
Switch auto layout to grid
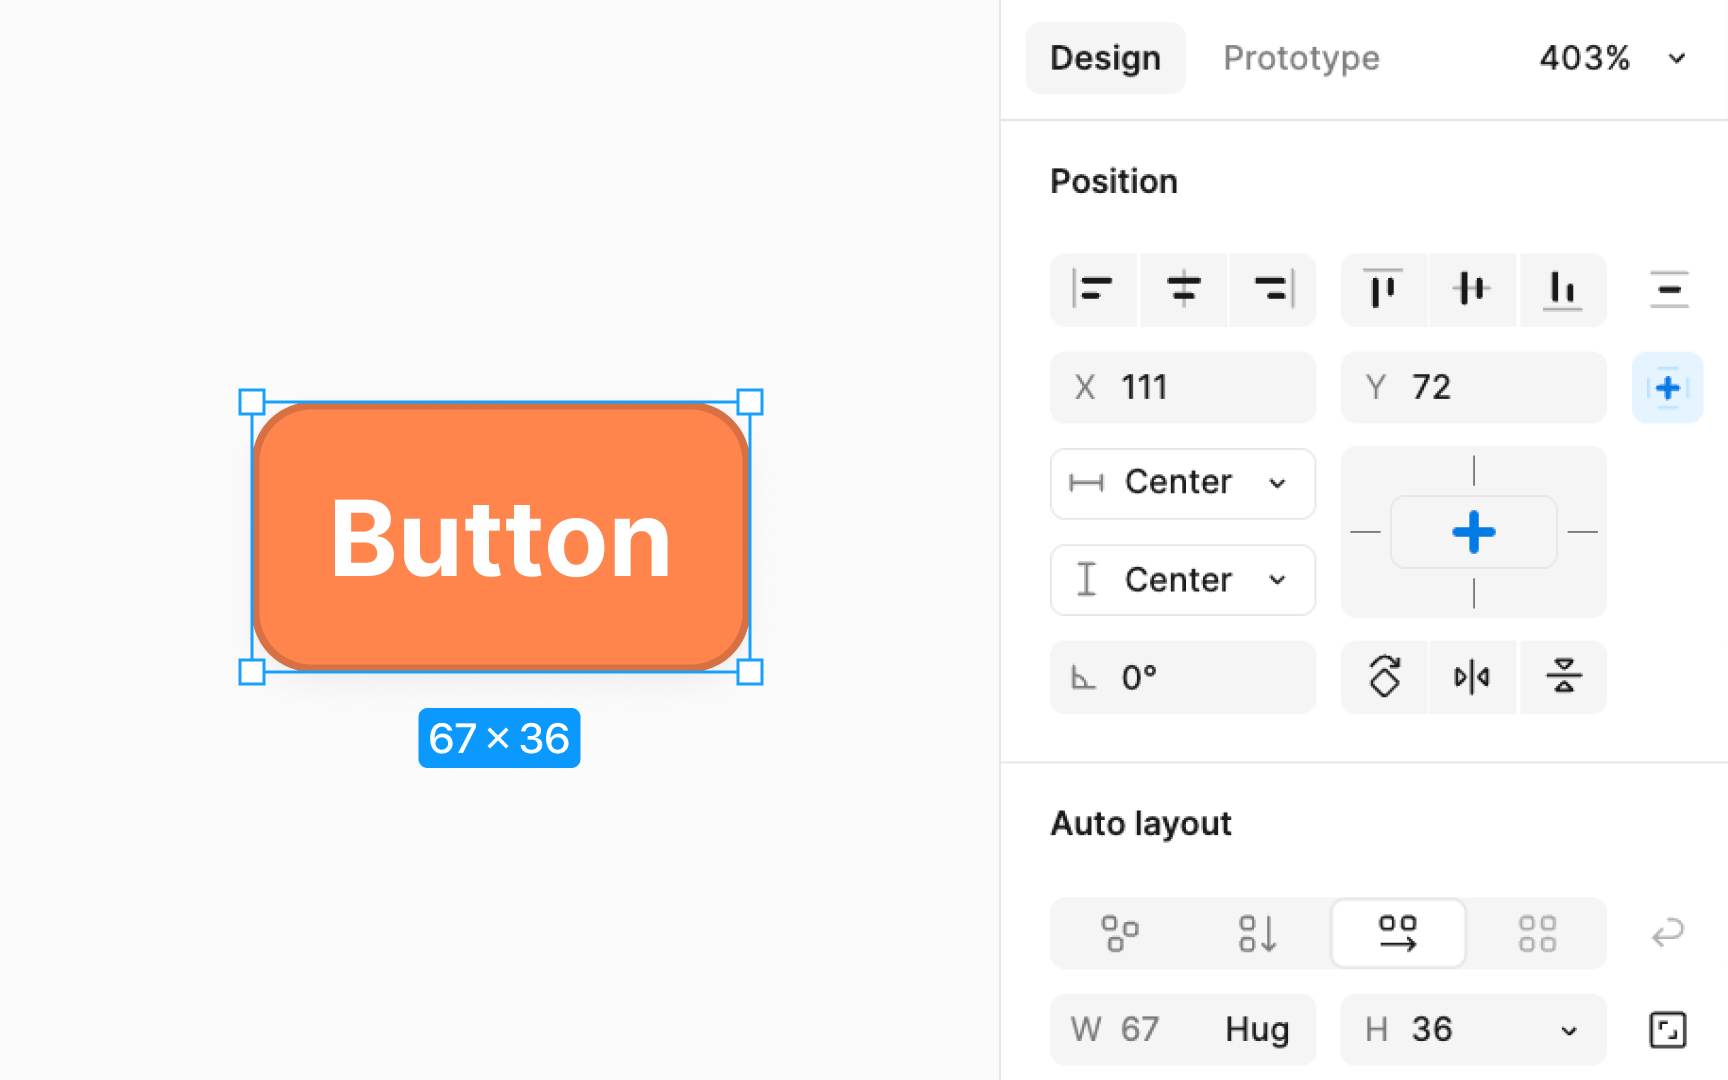pyautogui.click(x=1537, y=933)
